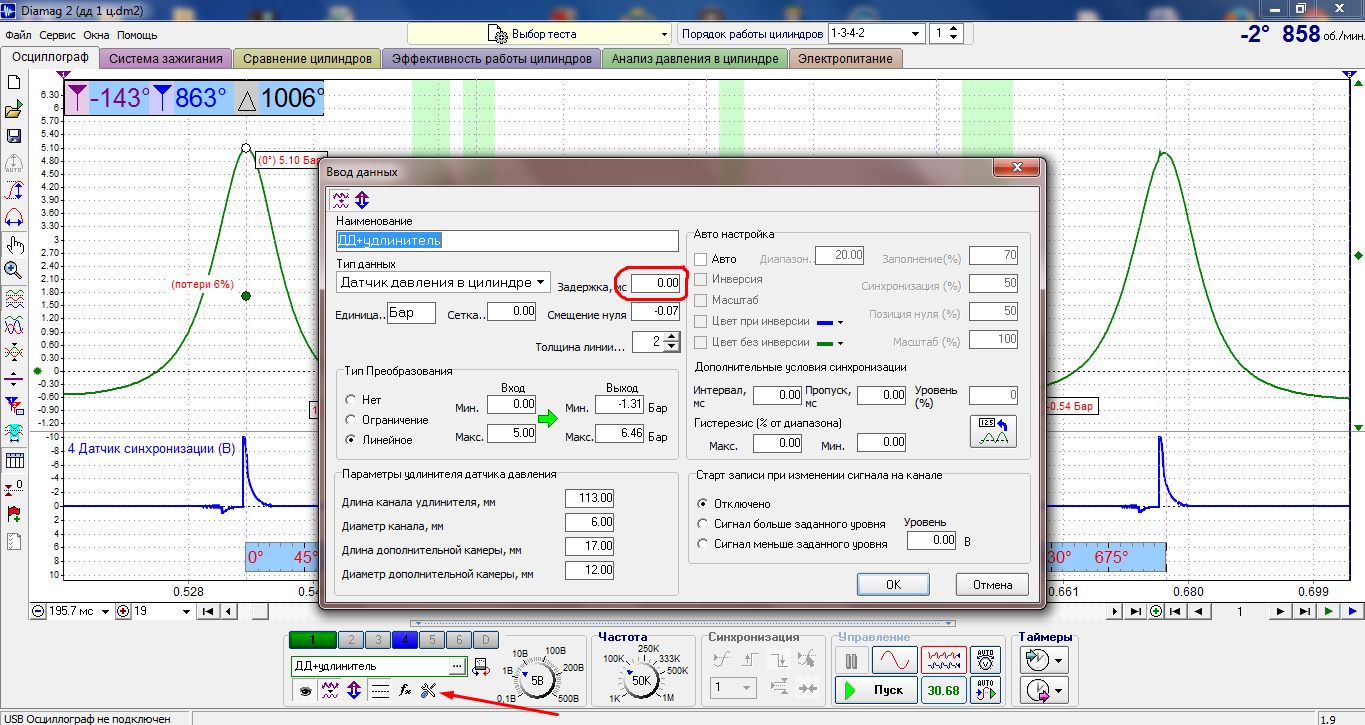Click OK in the Ввод данных dialog
The width and height of the screenshot is (1365, 725).
click(x=893, y=584)
